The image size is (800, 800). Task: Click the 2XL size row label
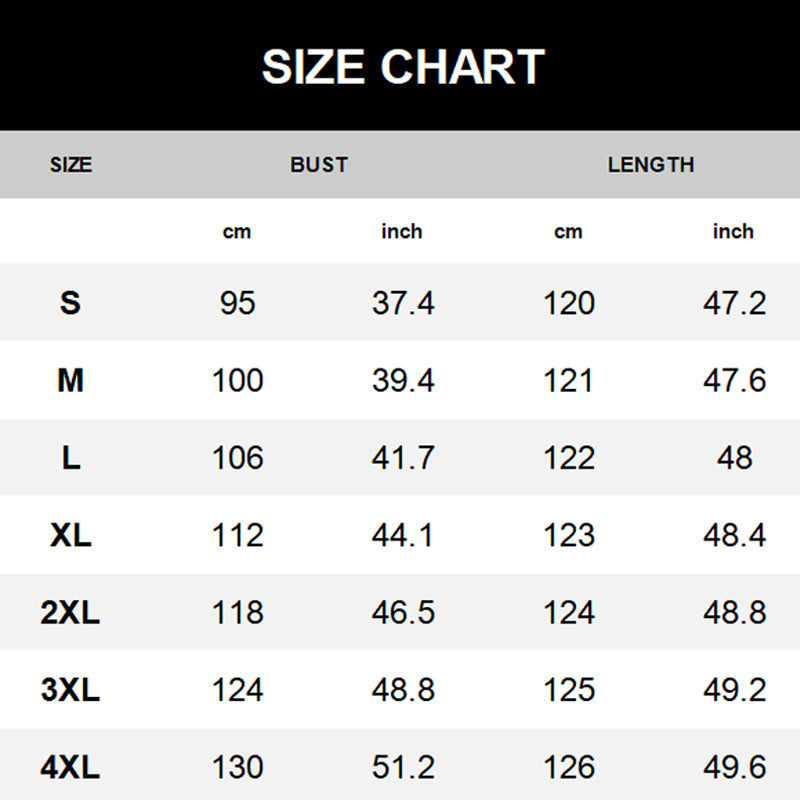(x=70, y=612)
